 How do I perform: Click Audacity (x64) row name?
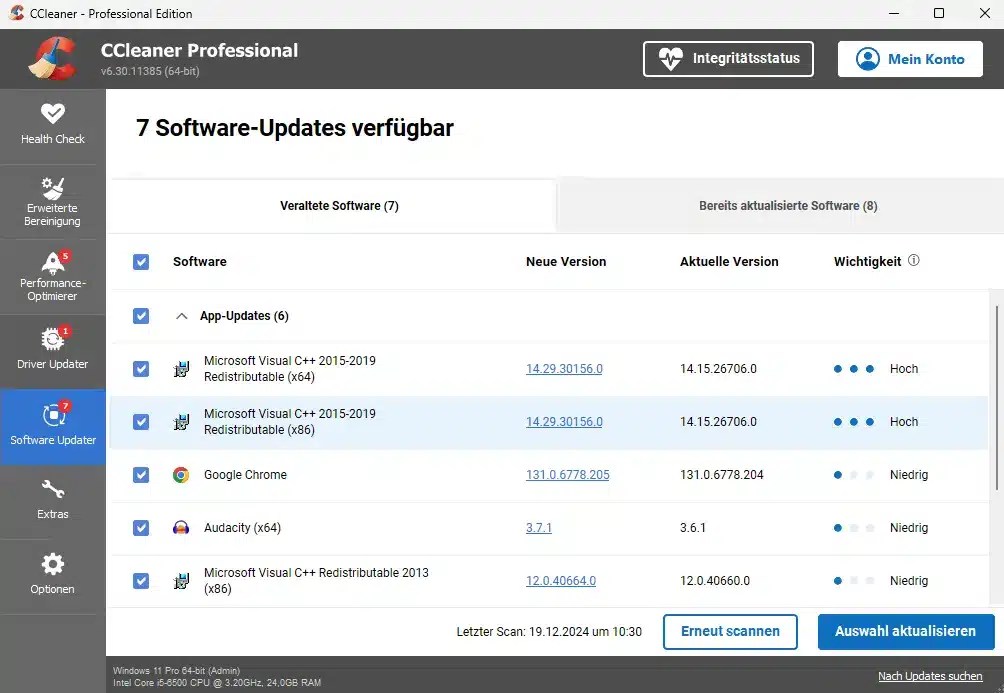tap(242, 528)
